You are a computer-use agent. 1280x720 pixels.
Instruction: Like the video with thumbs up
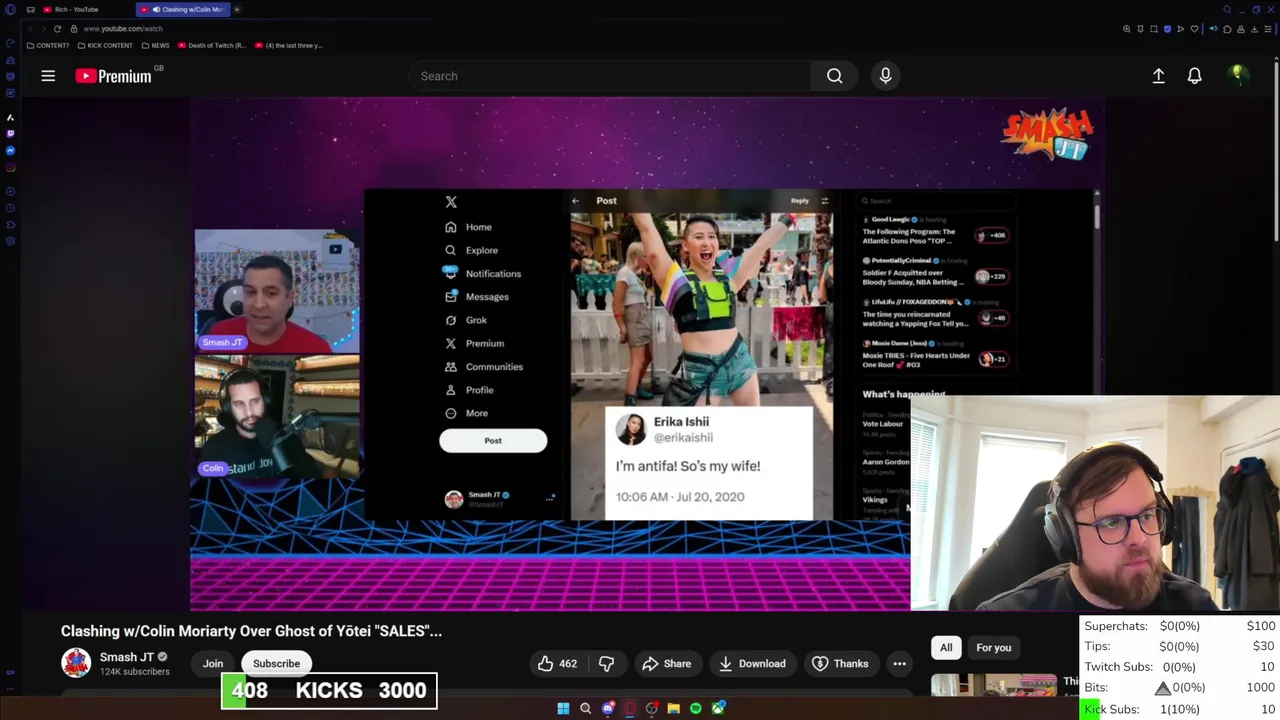pyautogui.click(x=557, y=664)
